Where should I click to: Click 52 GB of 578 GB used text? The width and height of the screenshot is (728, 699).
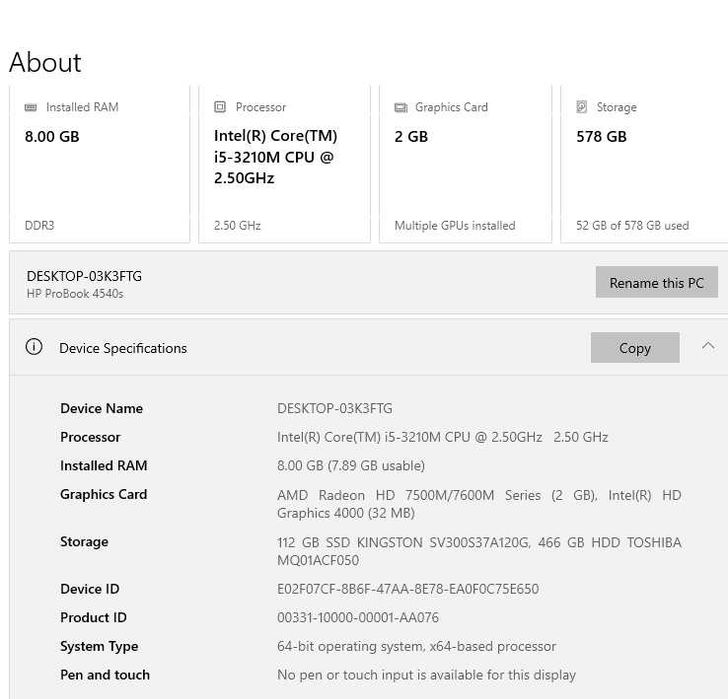[x=632, y=226]
